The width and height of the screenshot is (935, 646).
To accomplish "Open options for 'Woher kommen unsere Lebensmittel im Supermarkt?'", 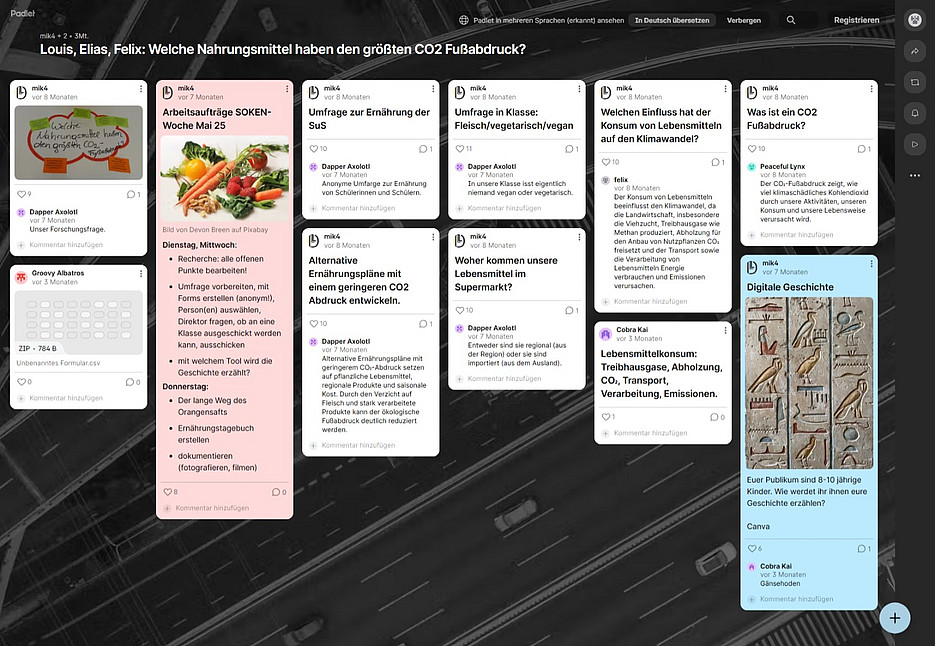I will [578, 238].
